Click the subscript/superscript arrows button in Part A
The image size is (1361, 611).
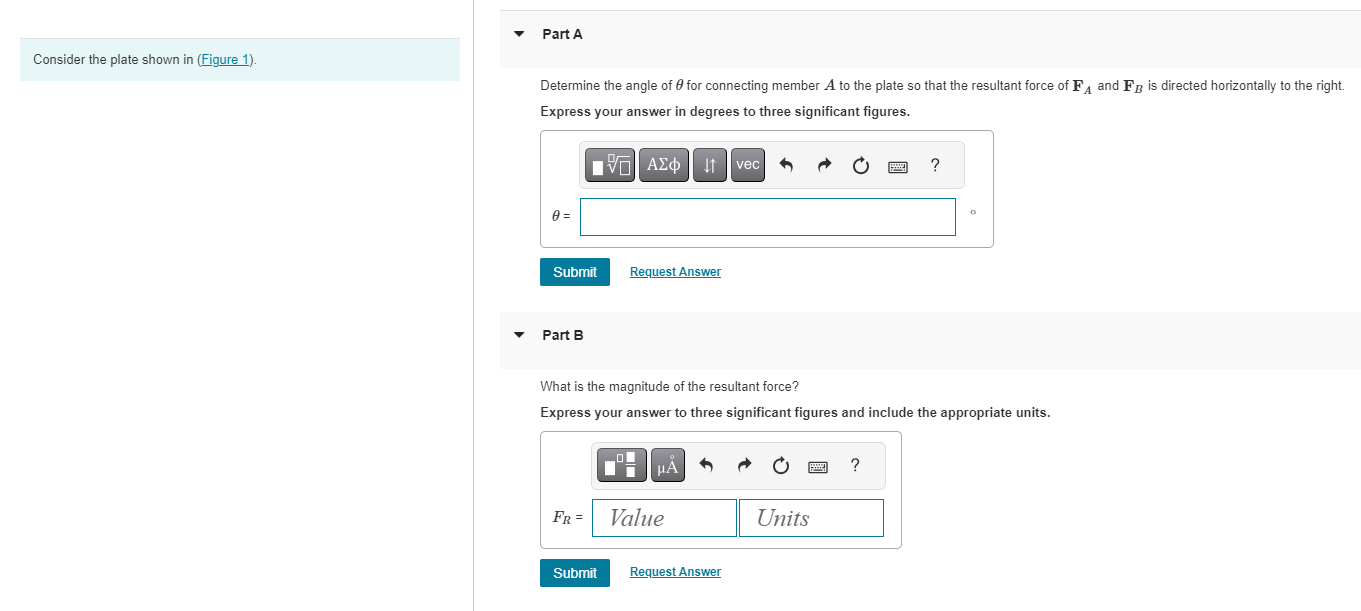pos(709,165)
